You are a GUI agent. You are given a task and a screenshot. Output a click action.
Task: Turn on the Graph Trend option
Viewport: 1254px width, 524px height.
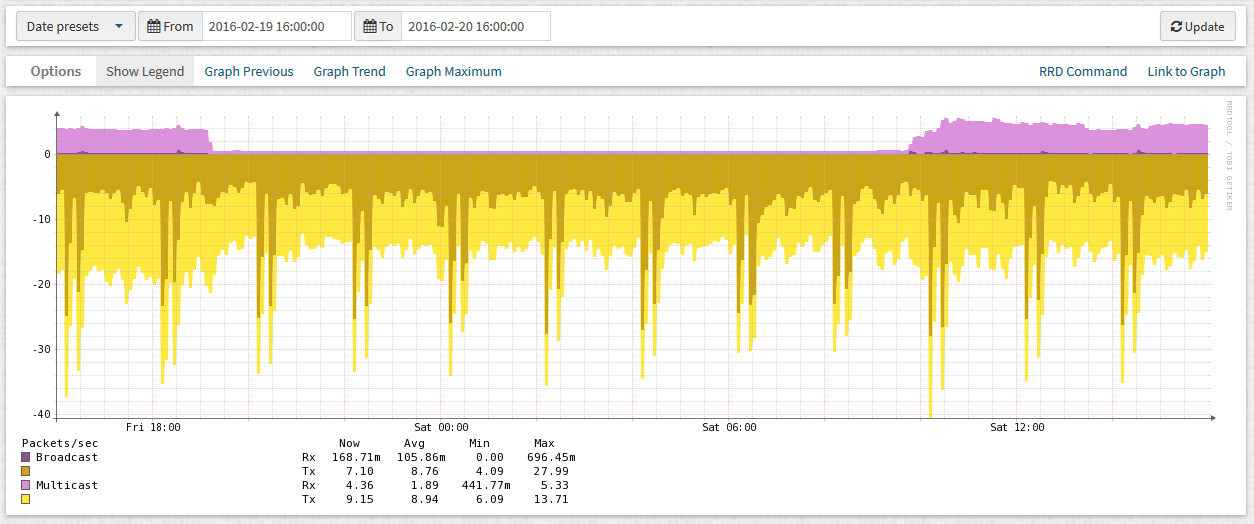pos(349,71)
